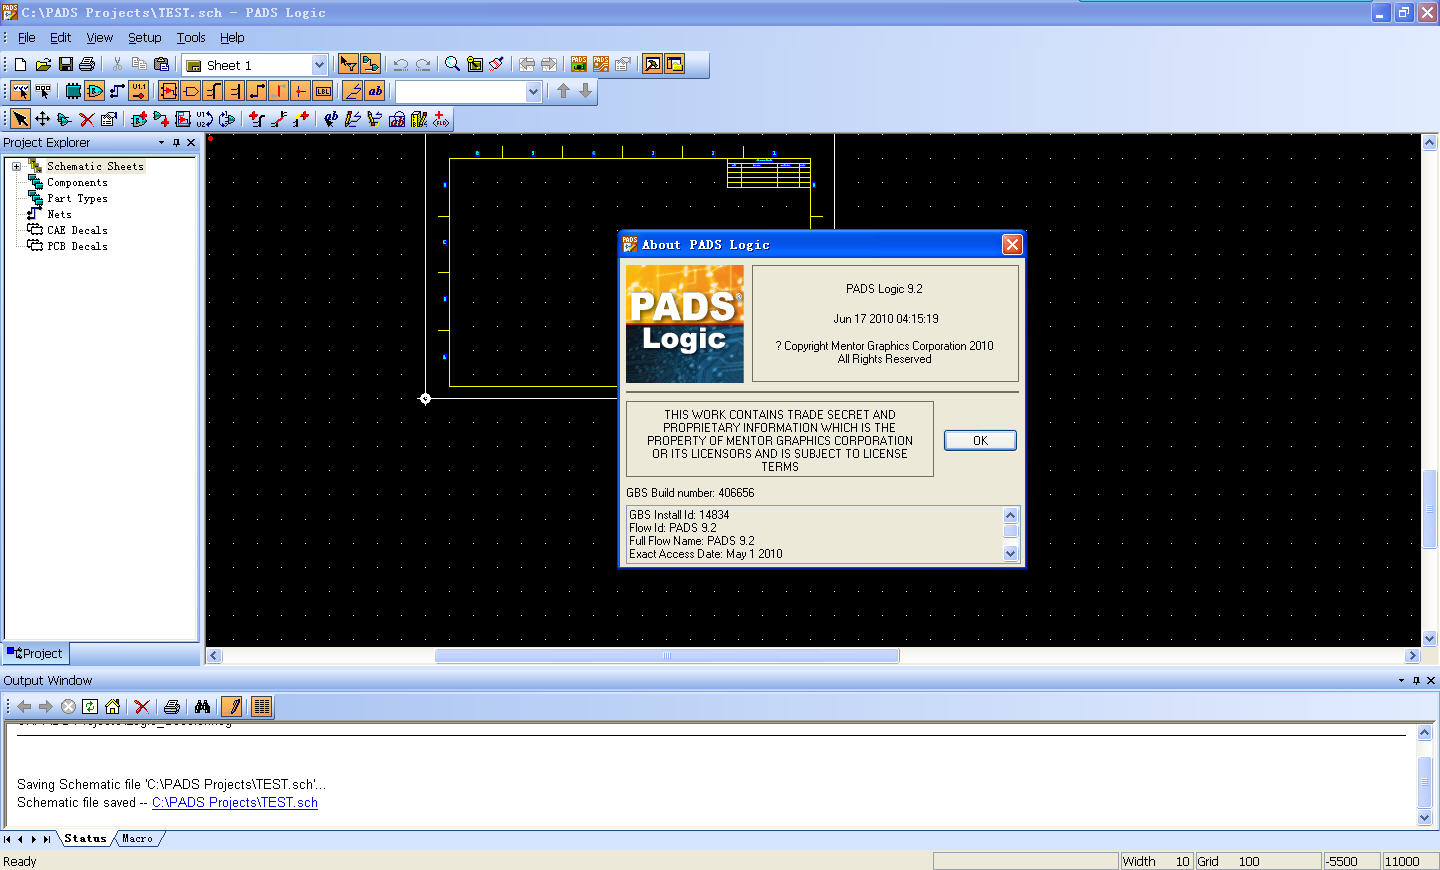The image size is (1440, 870).
Task: Open the File menu
Action: (26, 38)
